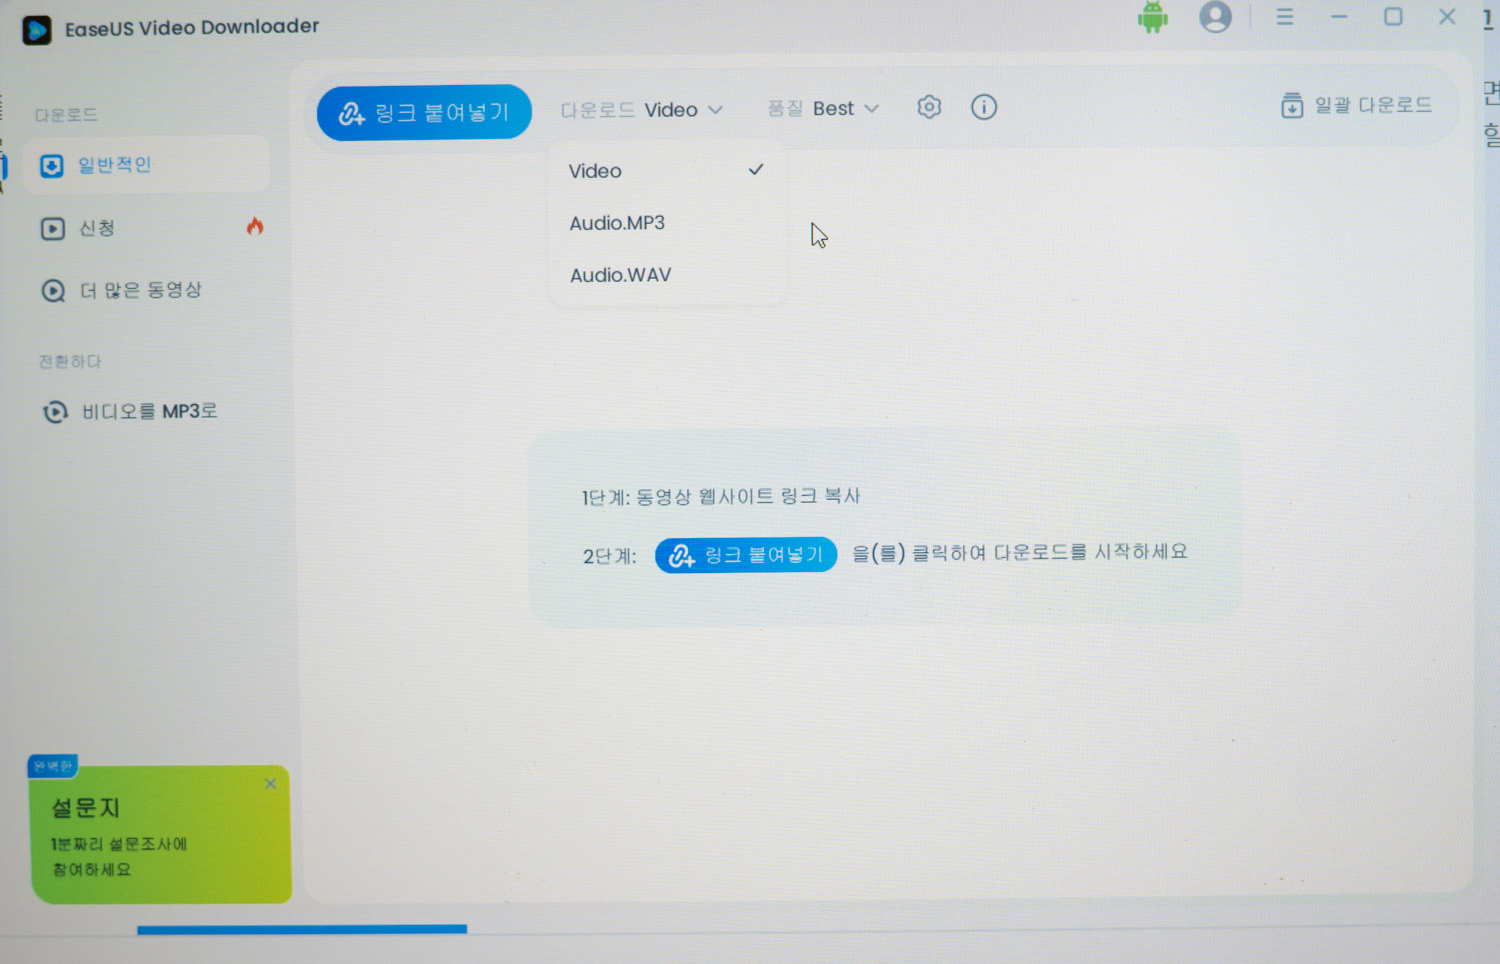Open the 다운로드 Video format dropdown
The image size is (1500, 964).
point(641,110)
